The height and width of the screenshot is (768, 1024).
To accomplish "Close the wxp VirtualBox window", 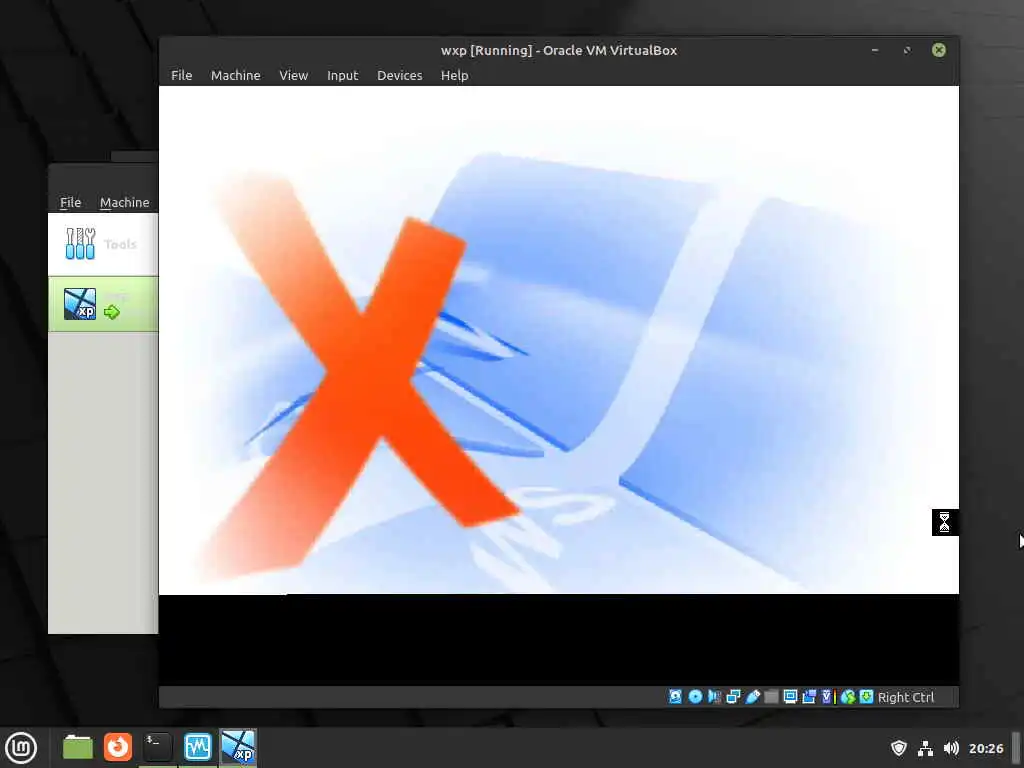I will [938, 50].
